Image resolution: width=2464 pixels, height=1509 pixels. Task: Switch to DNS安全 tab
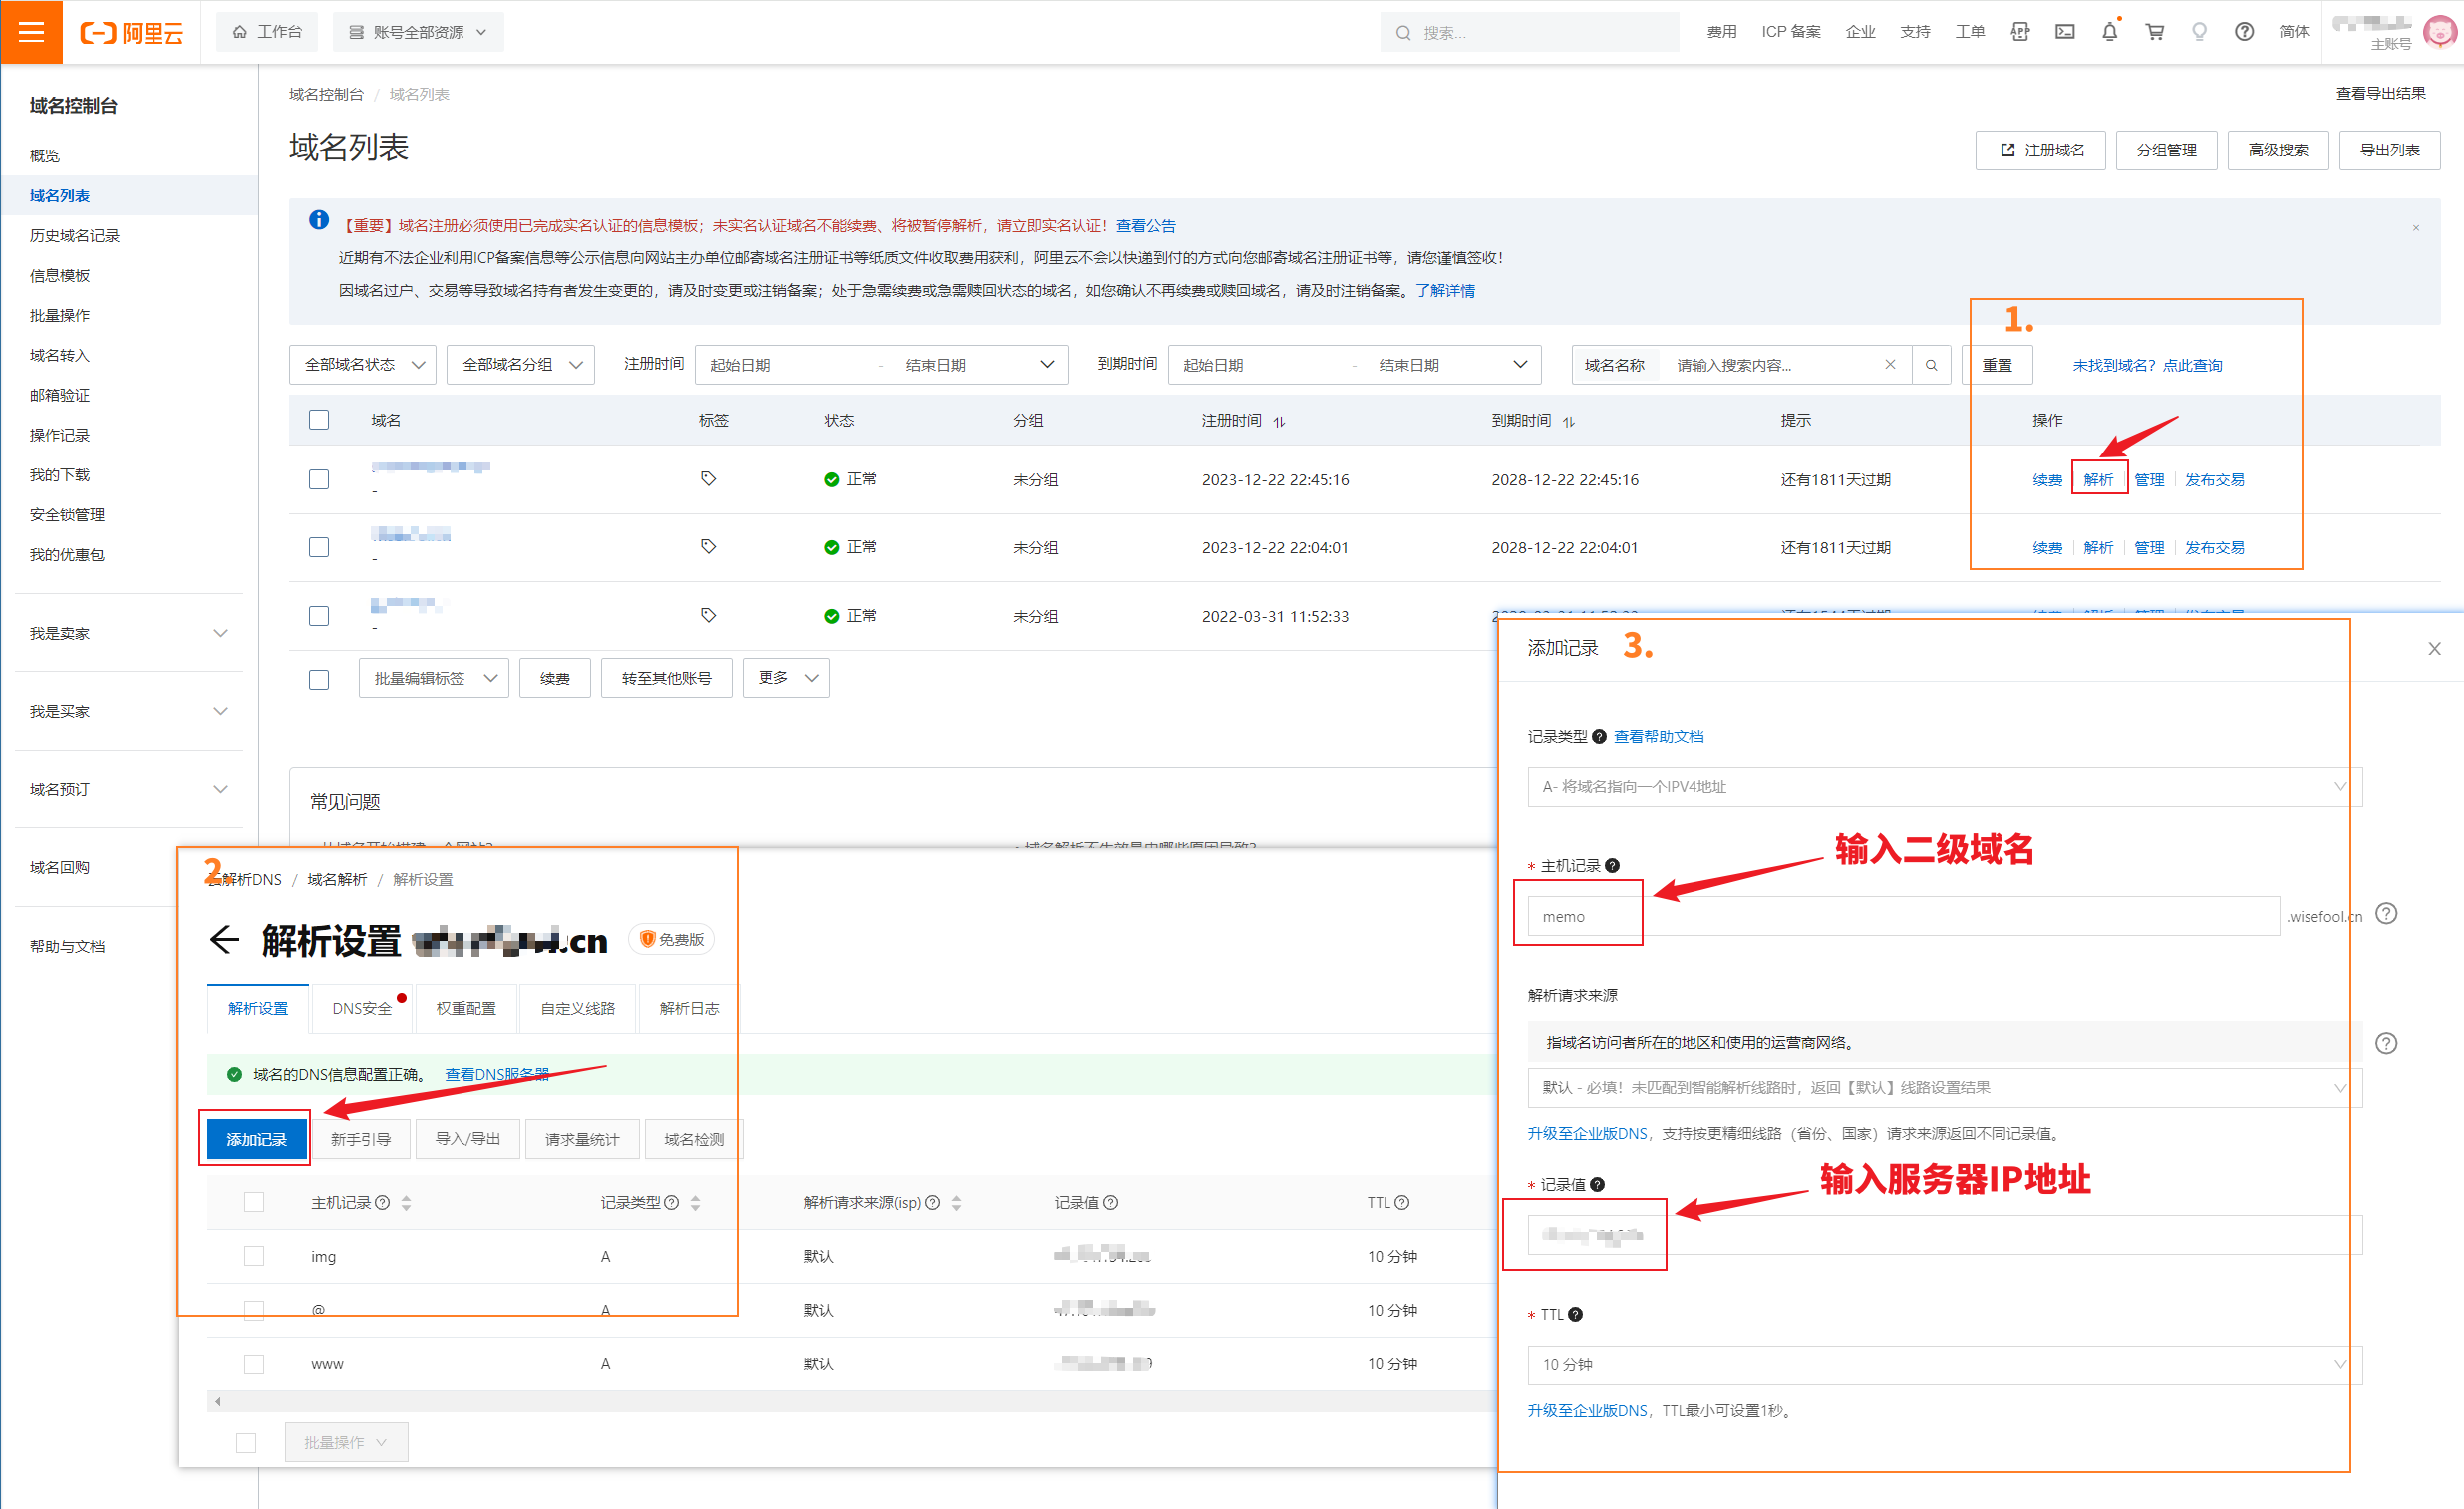click(362, 1008)
